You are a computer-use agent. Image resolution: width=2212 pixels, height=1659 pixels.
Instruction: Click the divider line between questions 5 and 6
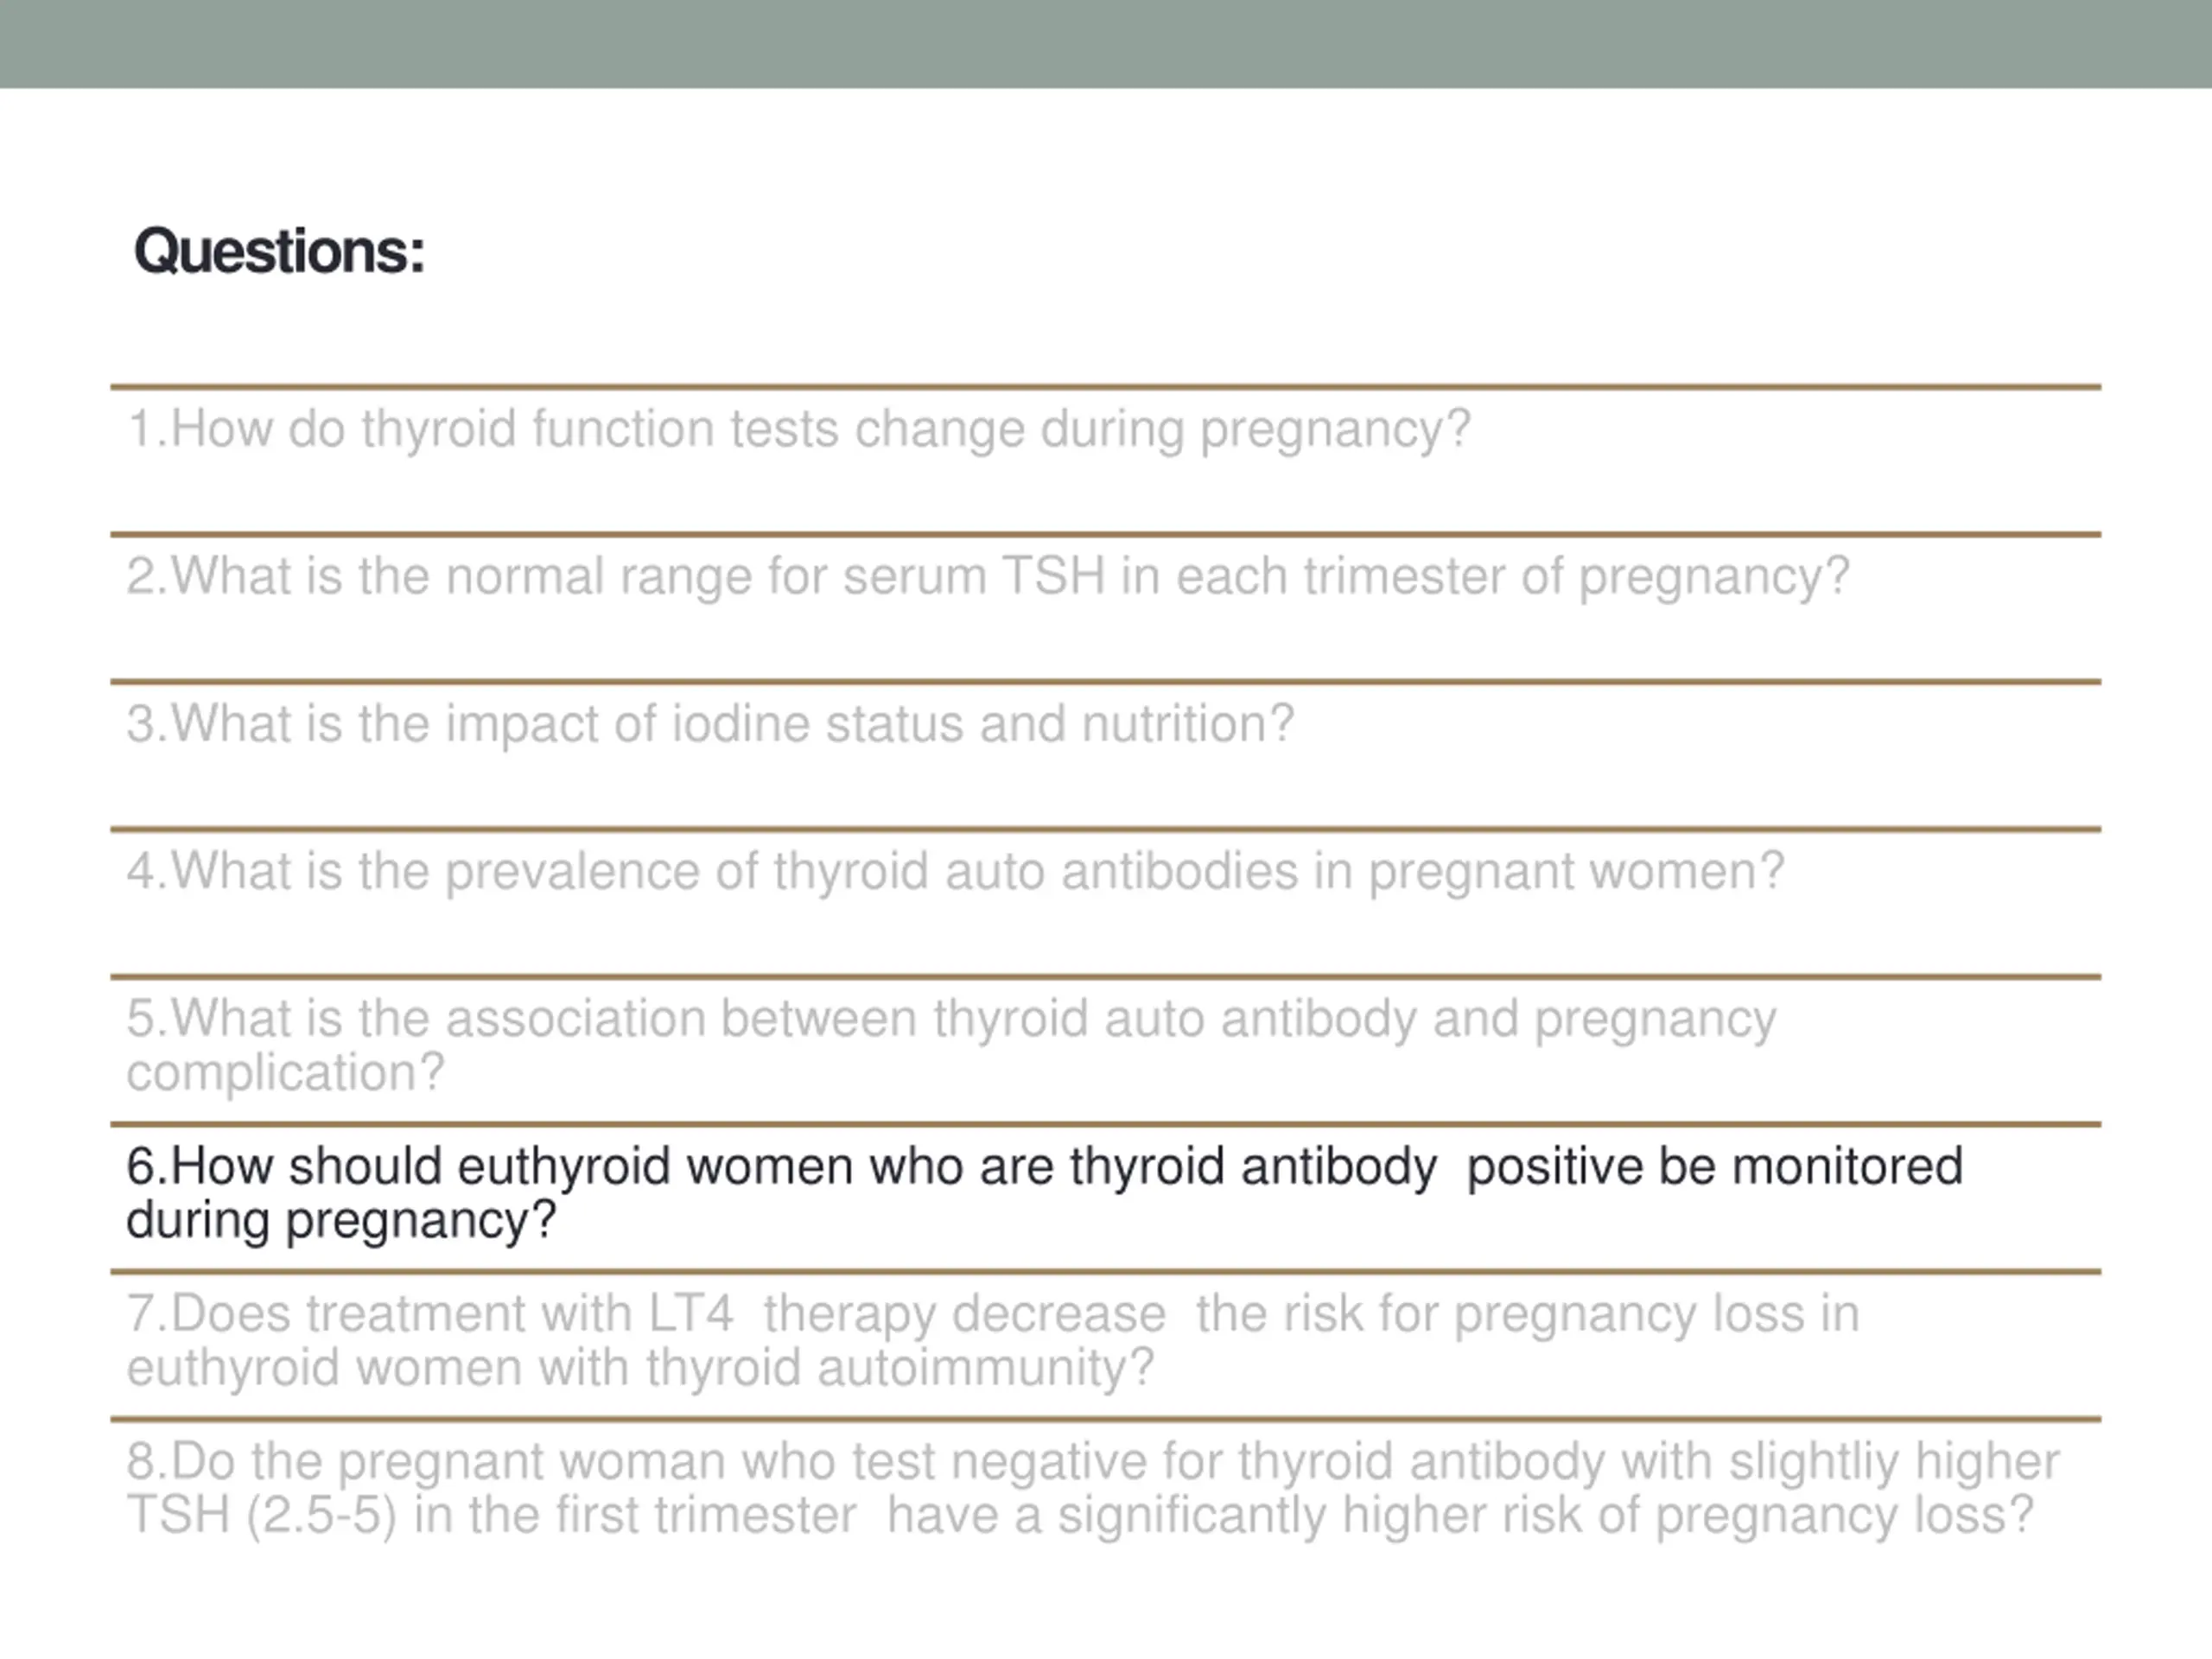(1105, 1124)
